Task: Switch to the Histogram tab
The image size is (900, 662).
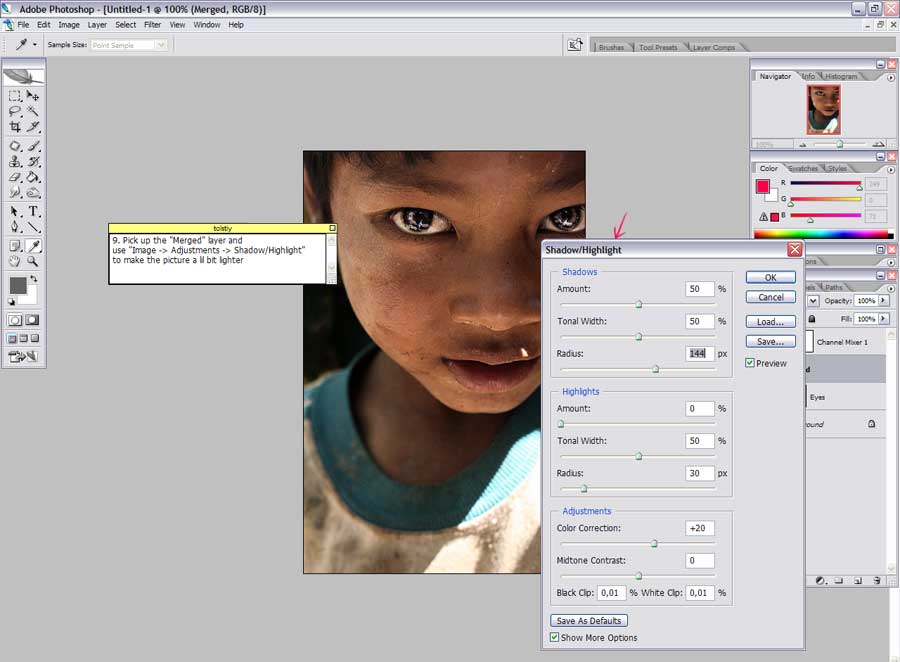Action: (x=841, y=76)
